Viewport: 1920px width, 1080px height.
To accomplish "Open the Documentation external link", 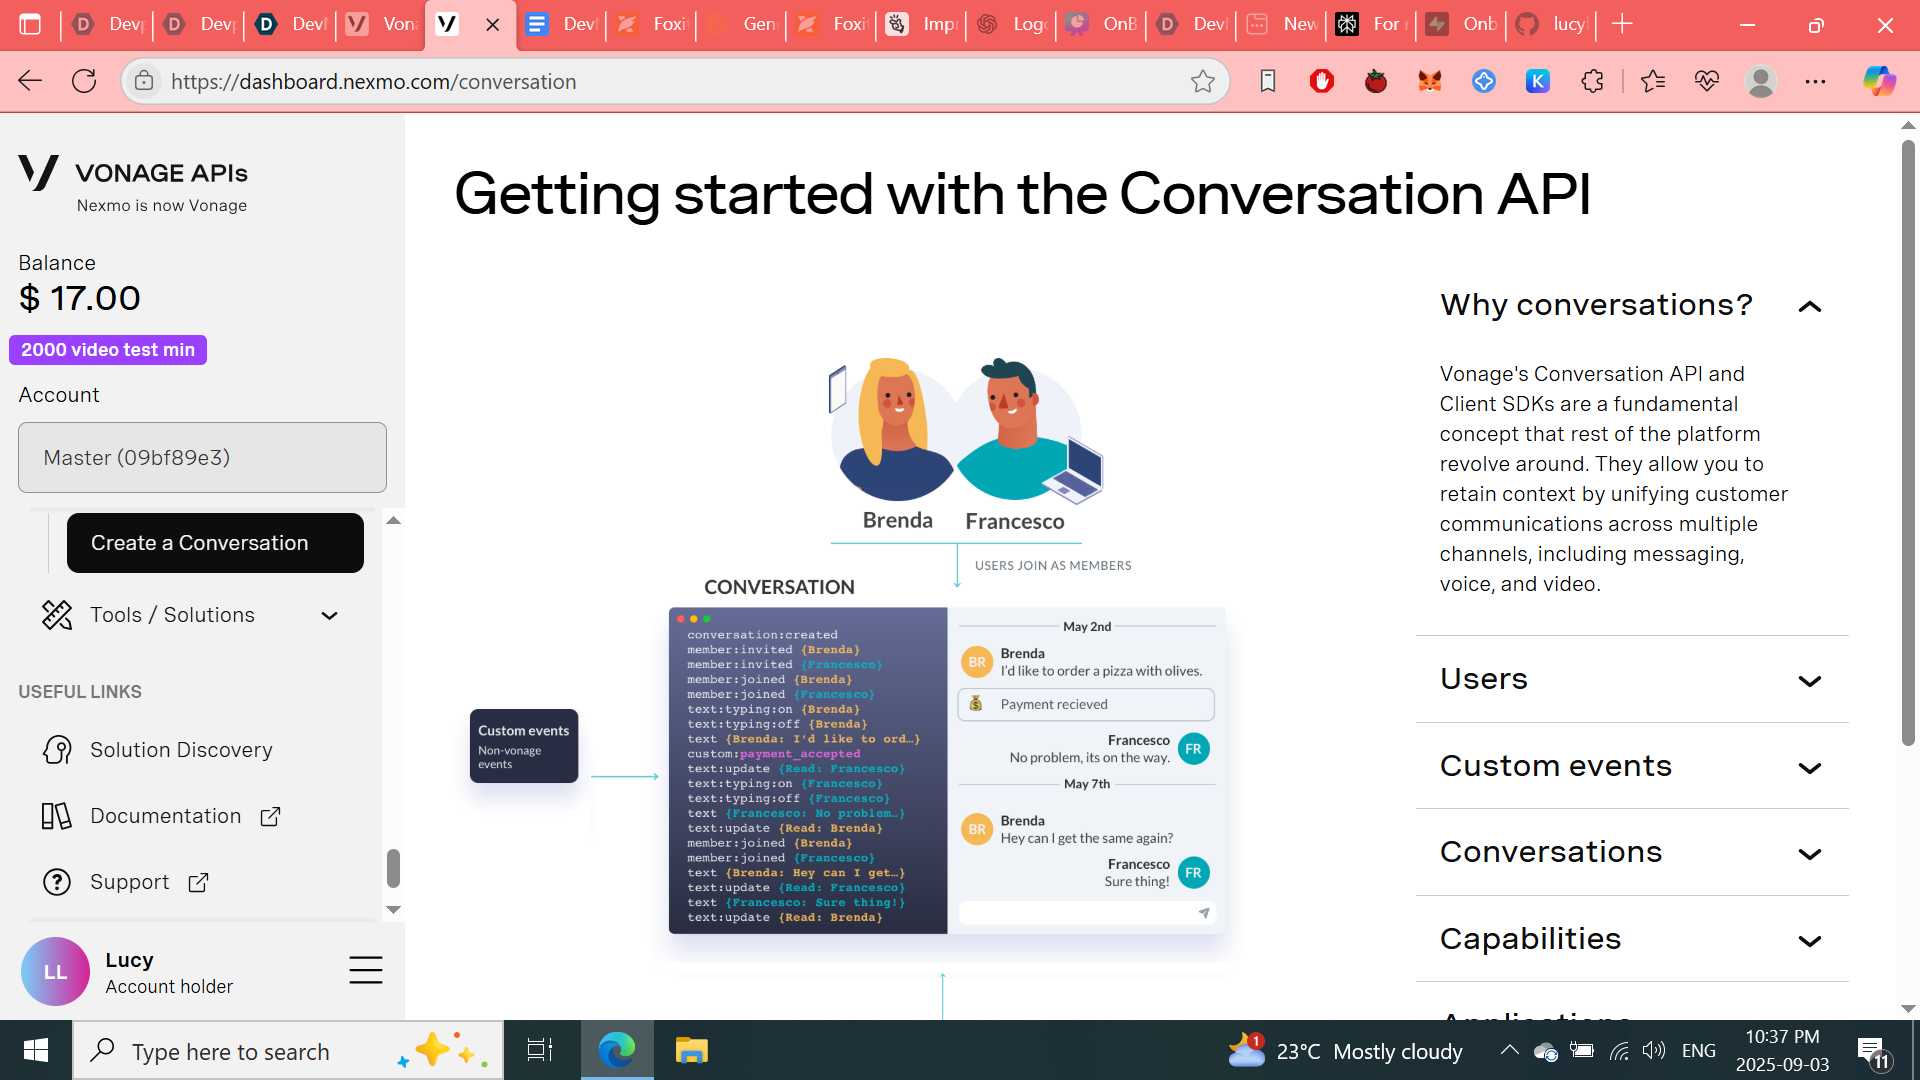I will click(x=270, y=817).
